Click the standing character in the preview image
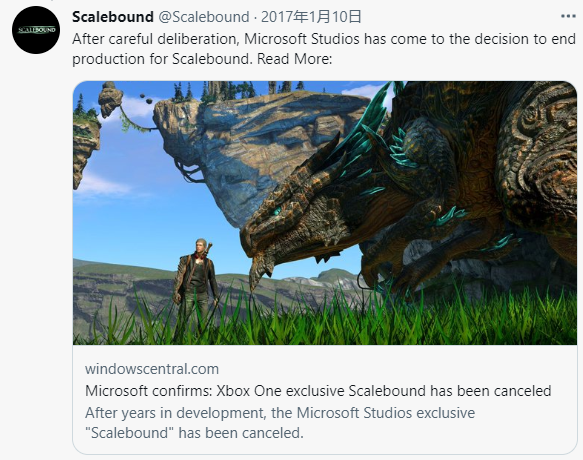Viewport: 583px width, 460px height. (196, 284)
